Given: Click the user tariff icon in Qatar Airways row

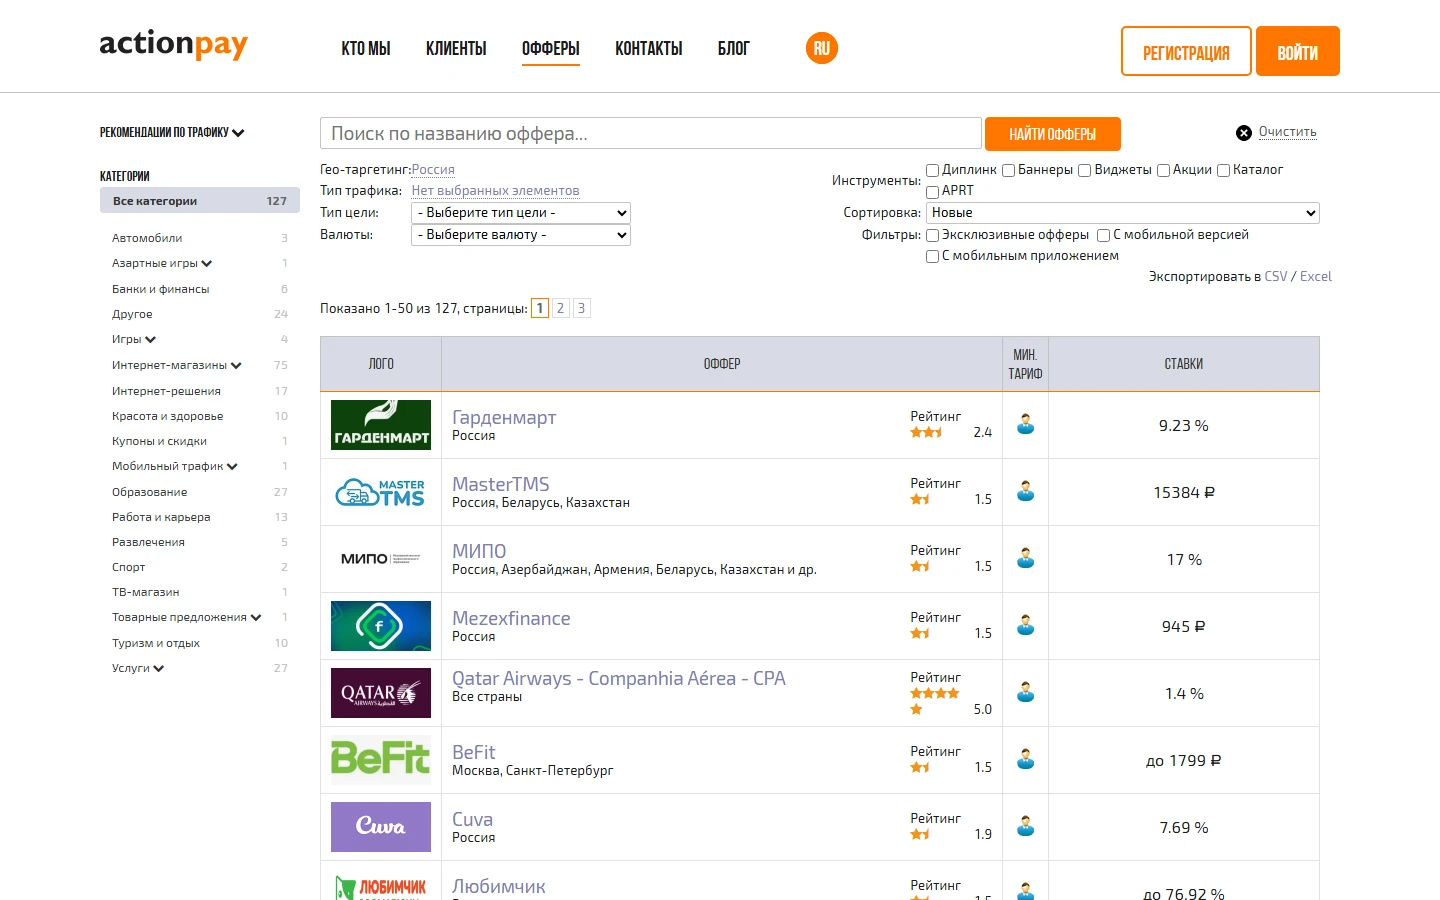Looking at the screenshot, I should tap(1026, 692).
